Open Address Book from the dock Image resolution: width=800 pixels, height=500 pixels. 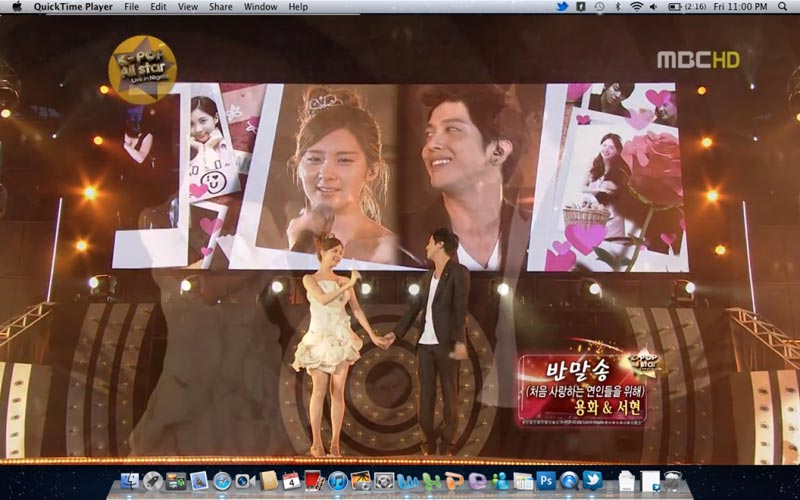[268, 481]
